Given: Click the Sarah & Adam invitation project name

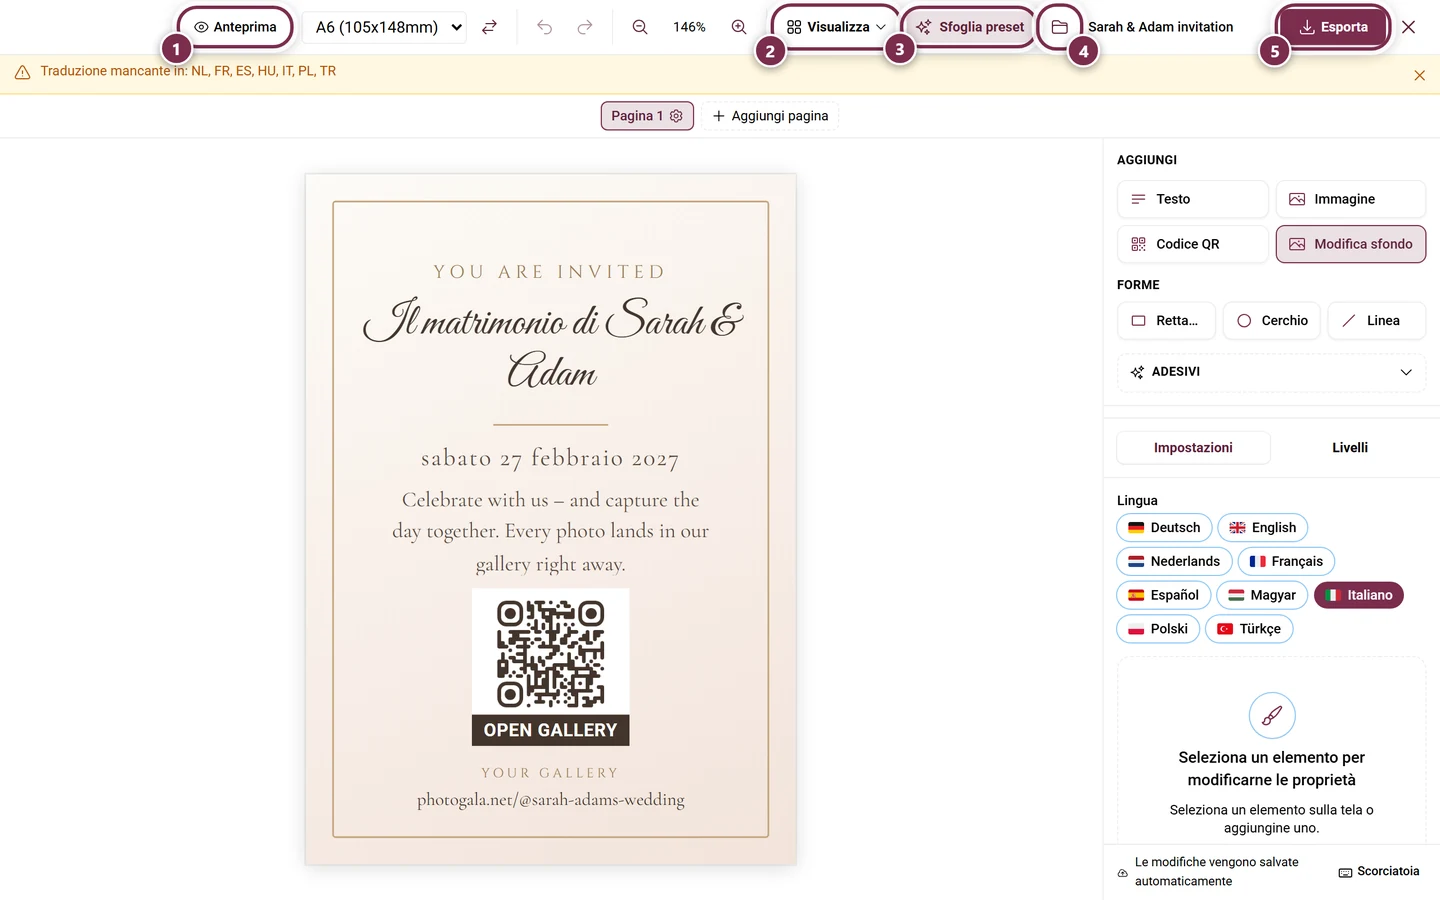Looking at the screenshot, I should tap(1160, 27).
